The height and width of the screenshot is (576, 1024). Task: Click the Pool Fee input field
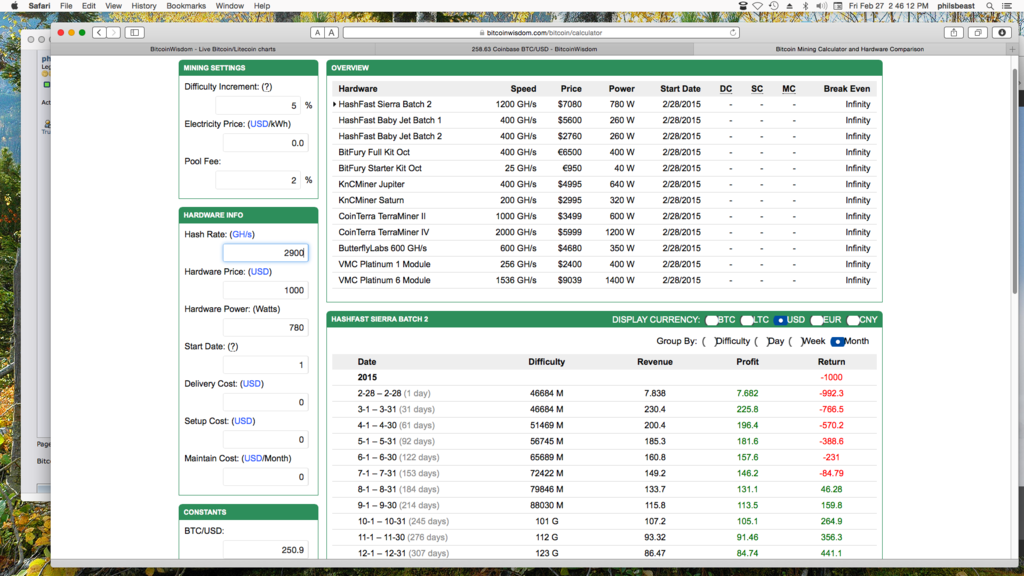tap(258, 180)
